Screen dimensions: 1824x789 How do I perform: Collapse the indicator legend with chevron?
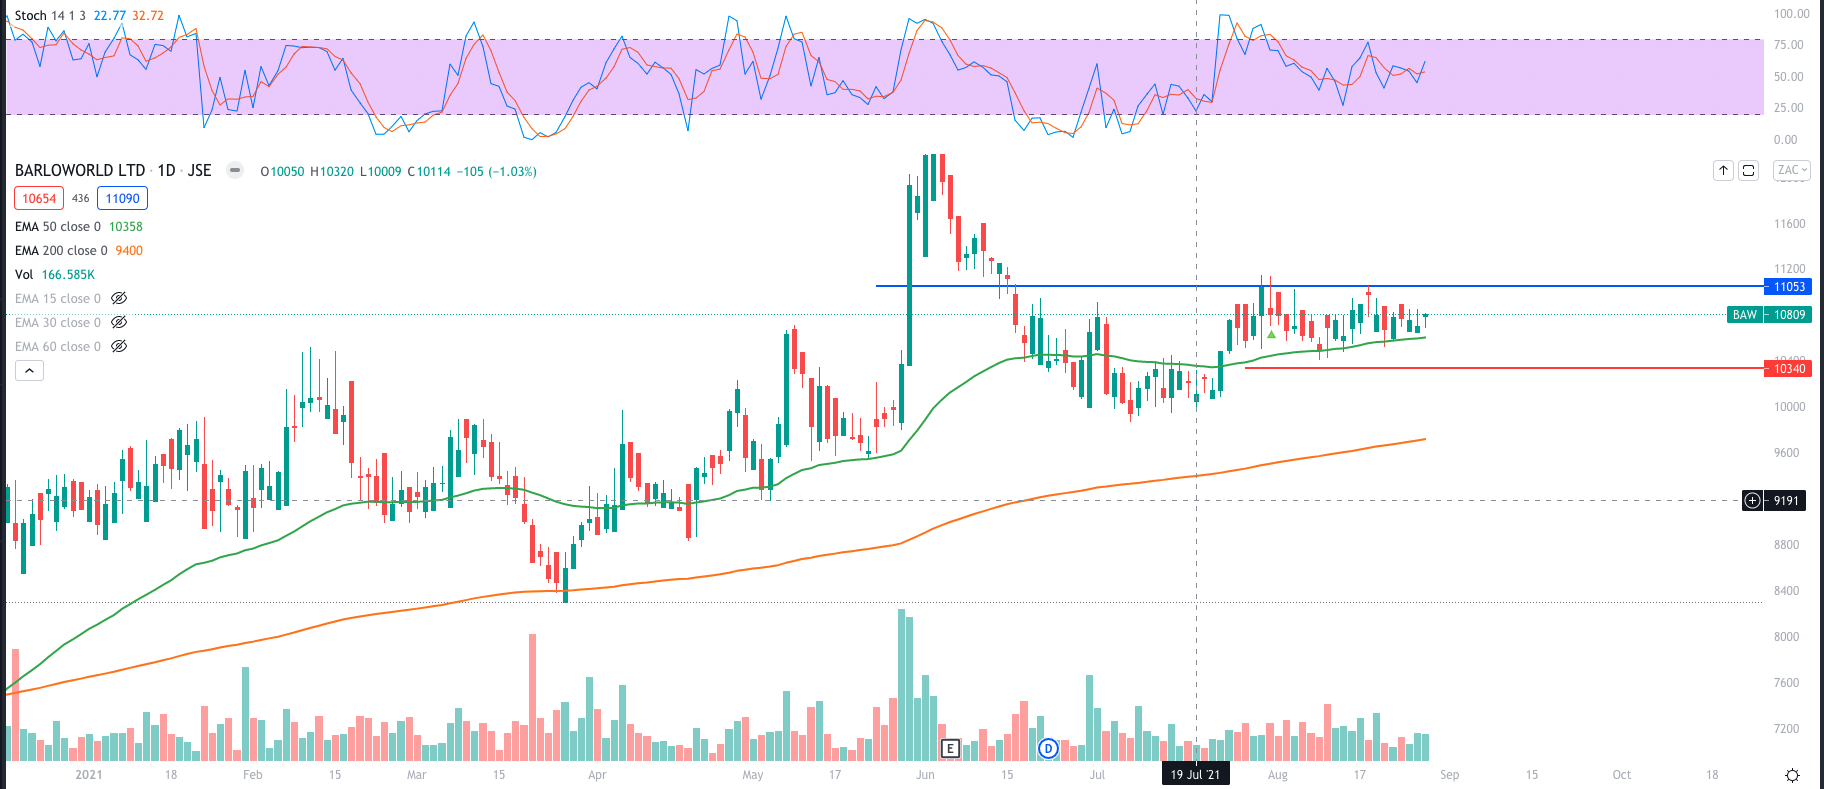tap(30, 371)
